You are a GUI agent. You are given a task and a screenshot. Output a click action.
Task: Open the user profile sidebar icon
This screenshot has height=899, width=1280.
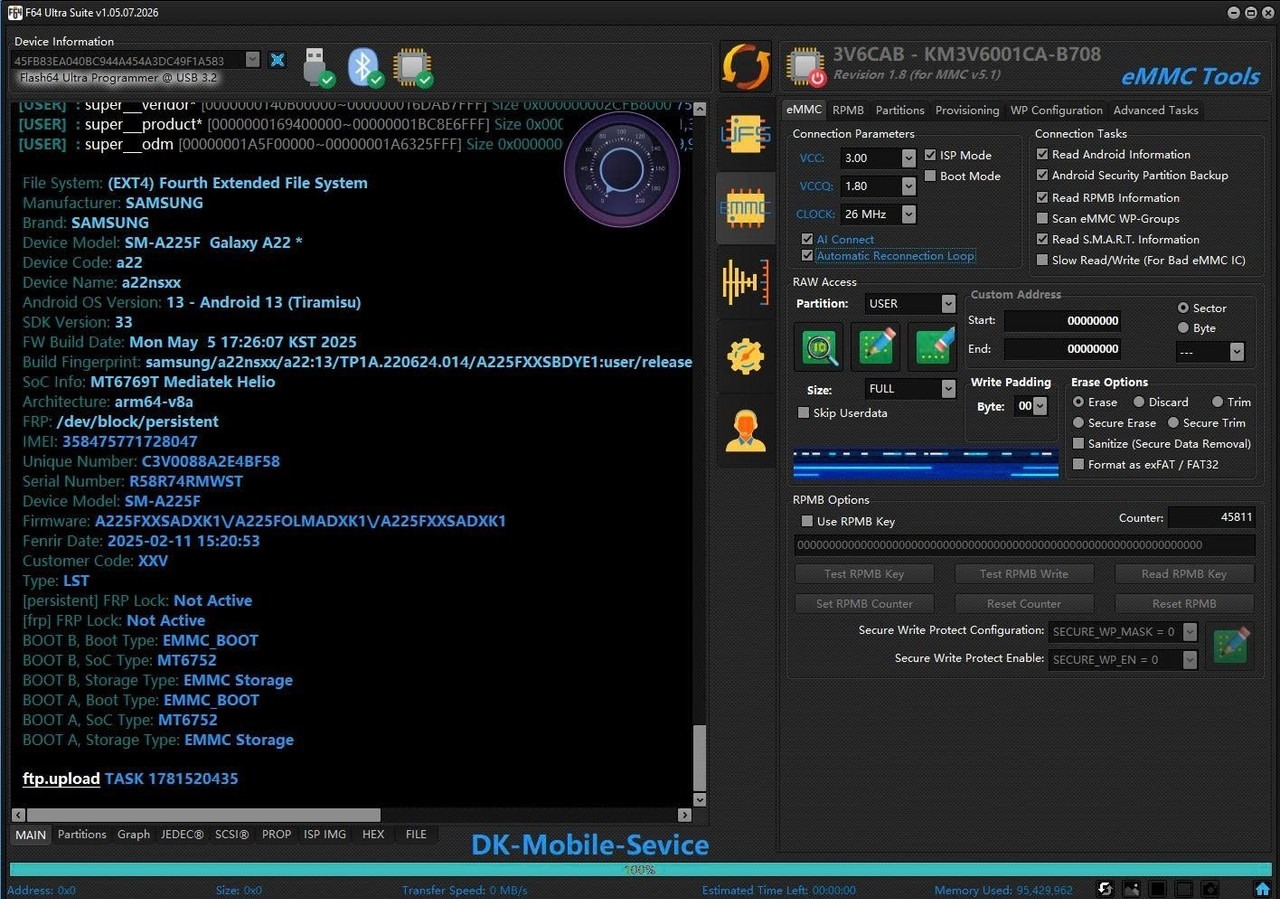click(x=746, y=430)
